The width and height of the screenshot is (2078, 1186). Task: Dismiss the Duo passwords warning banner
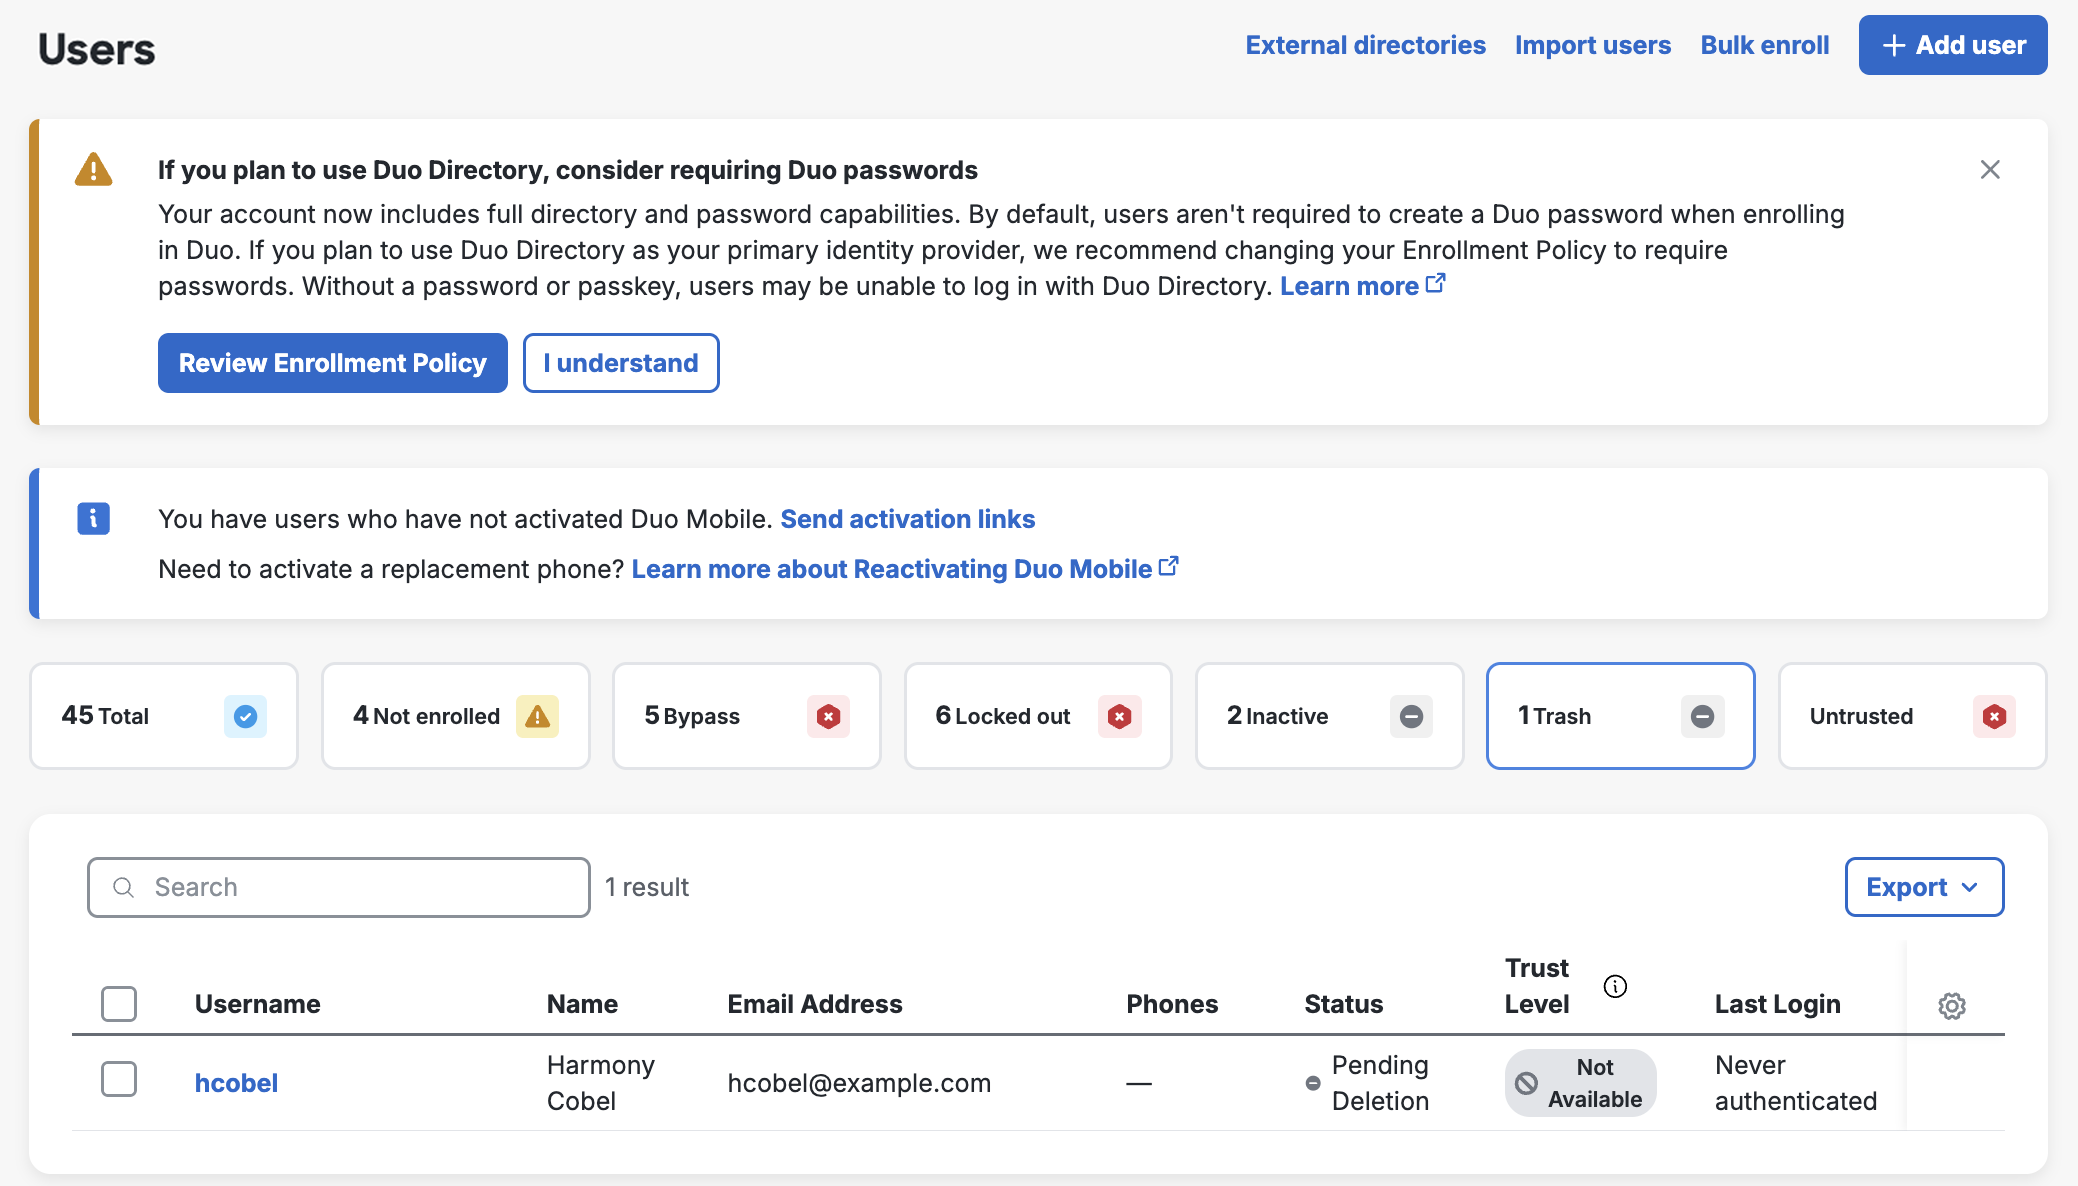(x=1990, y=170)
